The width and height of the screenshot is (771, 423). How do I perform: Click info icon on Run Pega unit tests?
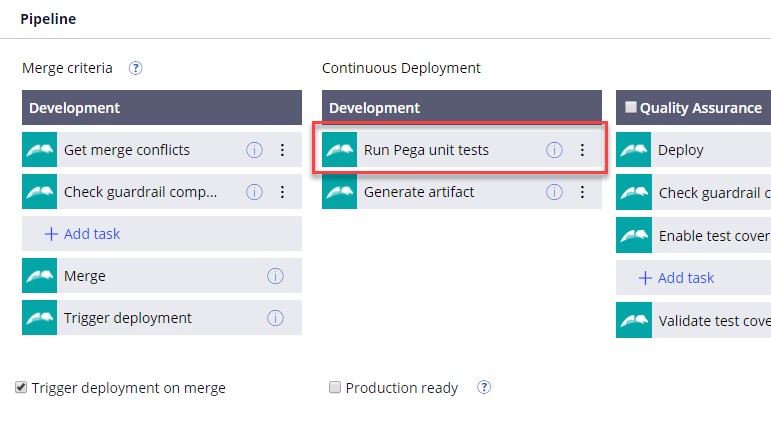tap(554, 150)
